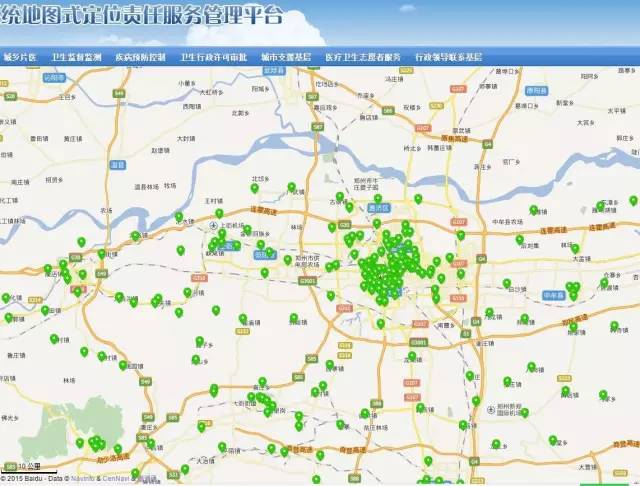Viewport: 640px width, 486px height.
Task: Click the green marker at 白沙镇
Action: pos(507,284)
